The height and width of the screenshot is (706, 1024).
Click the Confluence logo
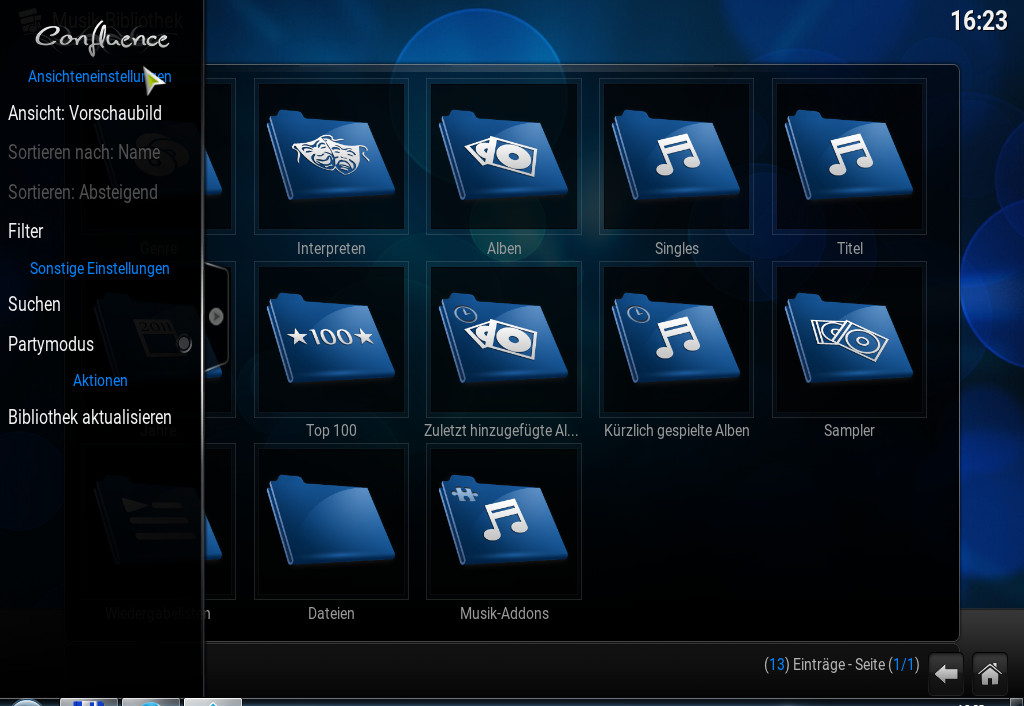pos(102,37)
